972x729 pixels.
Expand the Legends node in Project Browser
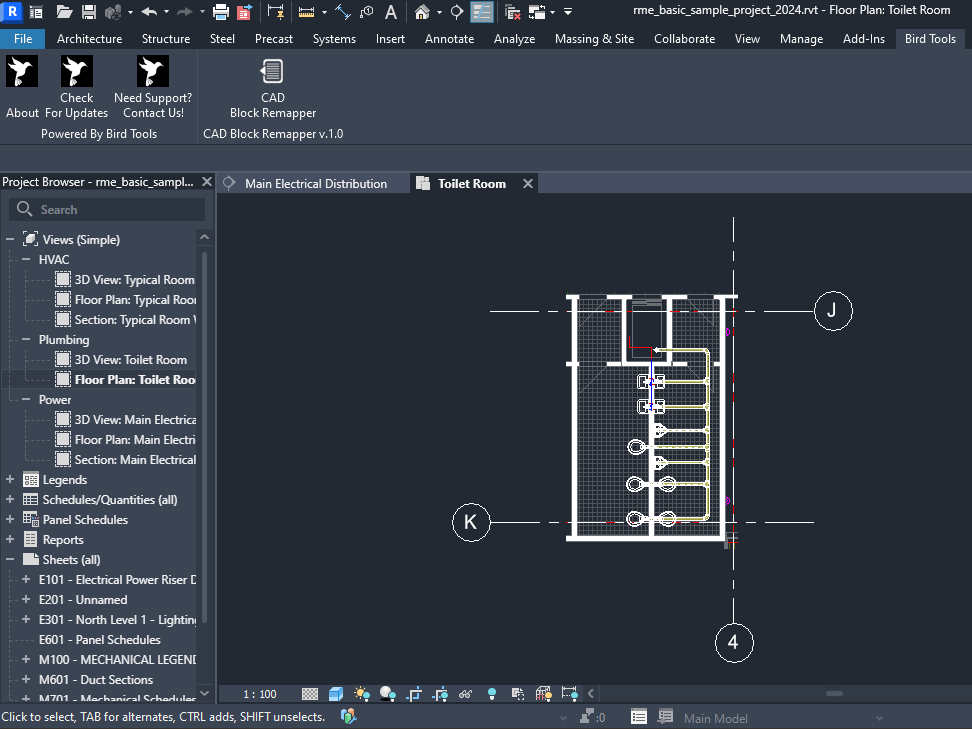pos(10,480)
